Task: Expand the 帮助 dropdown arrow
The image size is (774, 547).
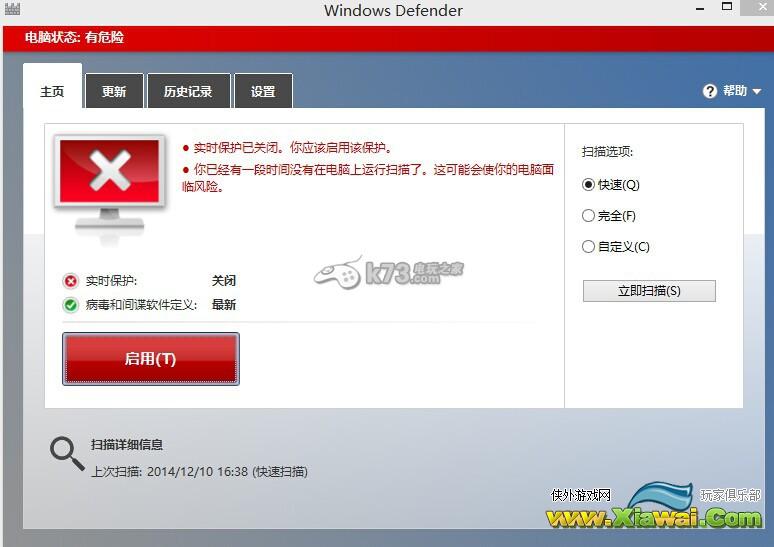Action: [756, 91]
